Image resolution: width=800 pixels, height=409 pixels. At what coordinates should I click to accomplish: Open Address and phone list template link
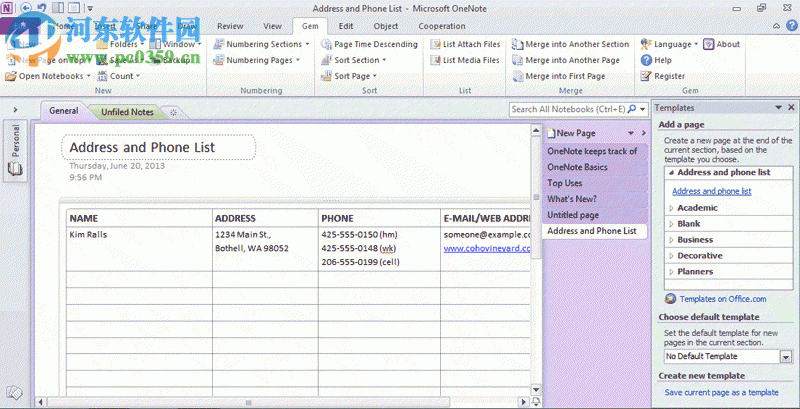(x=712, y=191)
